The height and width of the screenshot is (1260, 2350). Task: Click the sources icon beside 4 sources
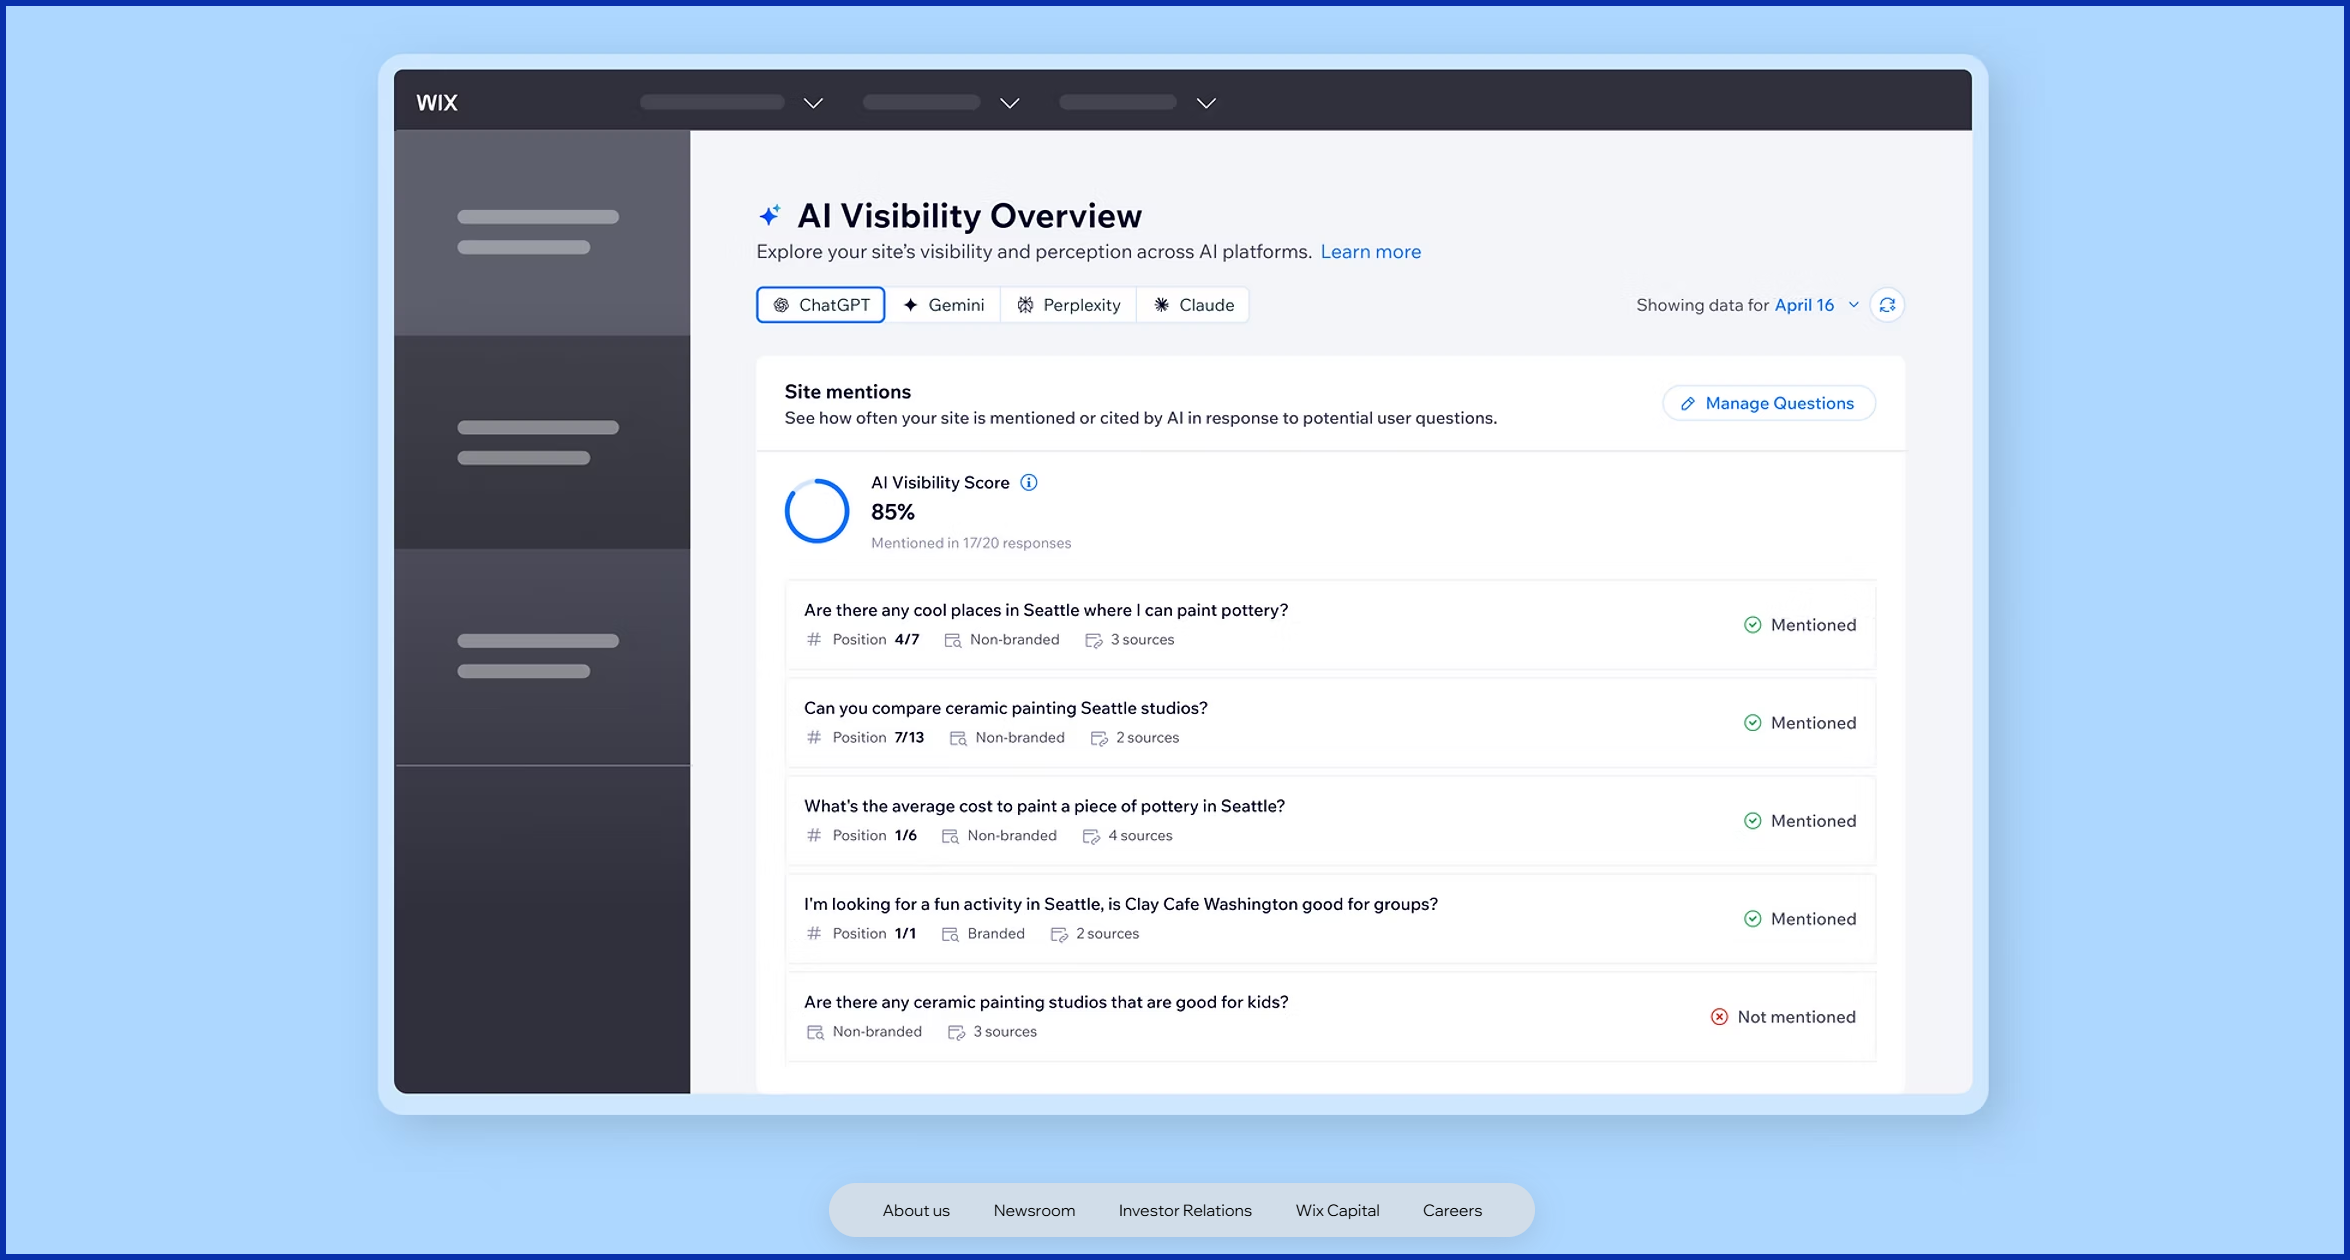click(1091, 836)
